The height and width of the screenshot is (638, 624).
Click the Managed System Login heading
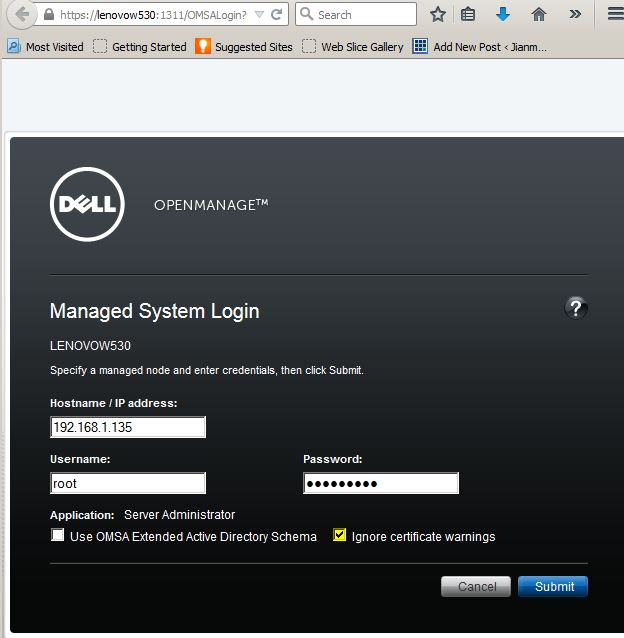coord(155,312)
